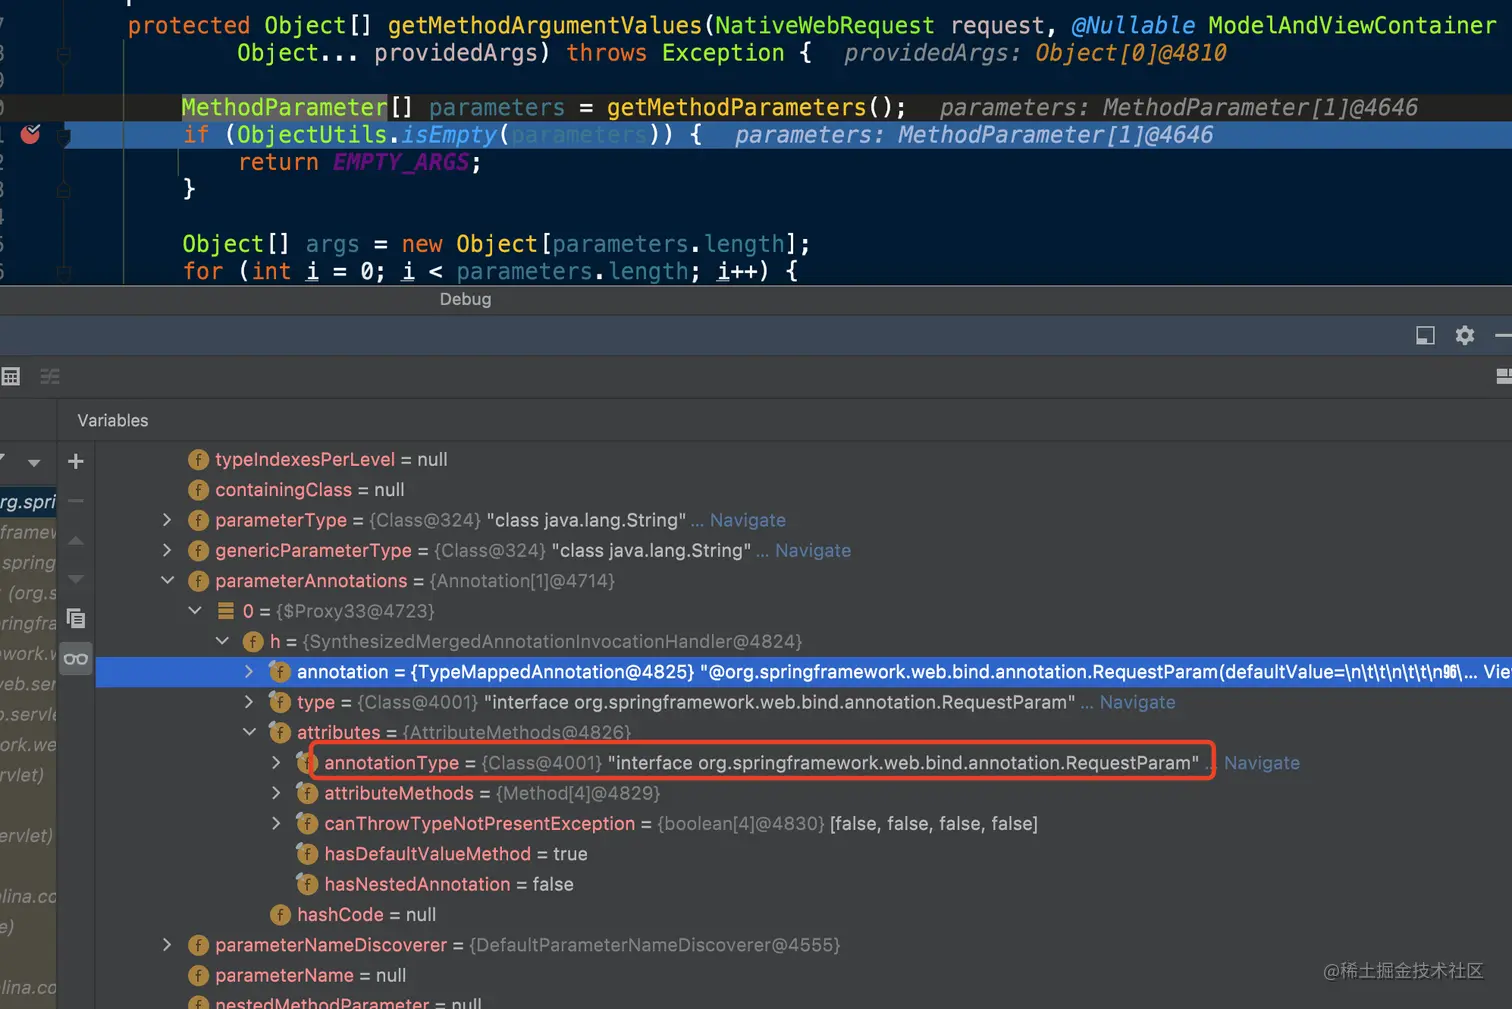Move watch down with the down arrow
The width and height of the screenshot is (1512, 1009).
coord(76,579)
